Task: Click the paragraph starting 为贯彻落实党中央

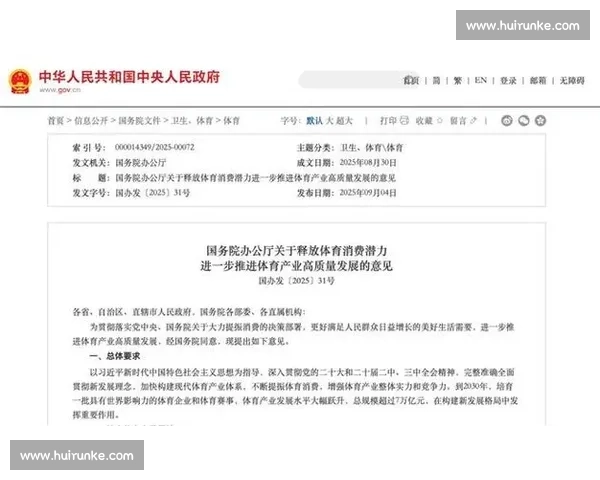Action: click(293, 334)
